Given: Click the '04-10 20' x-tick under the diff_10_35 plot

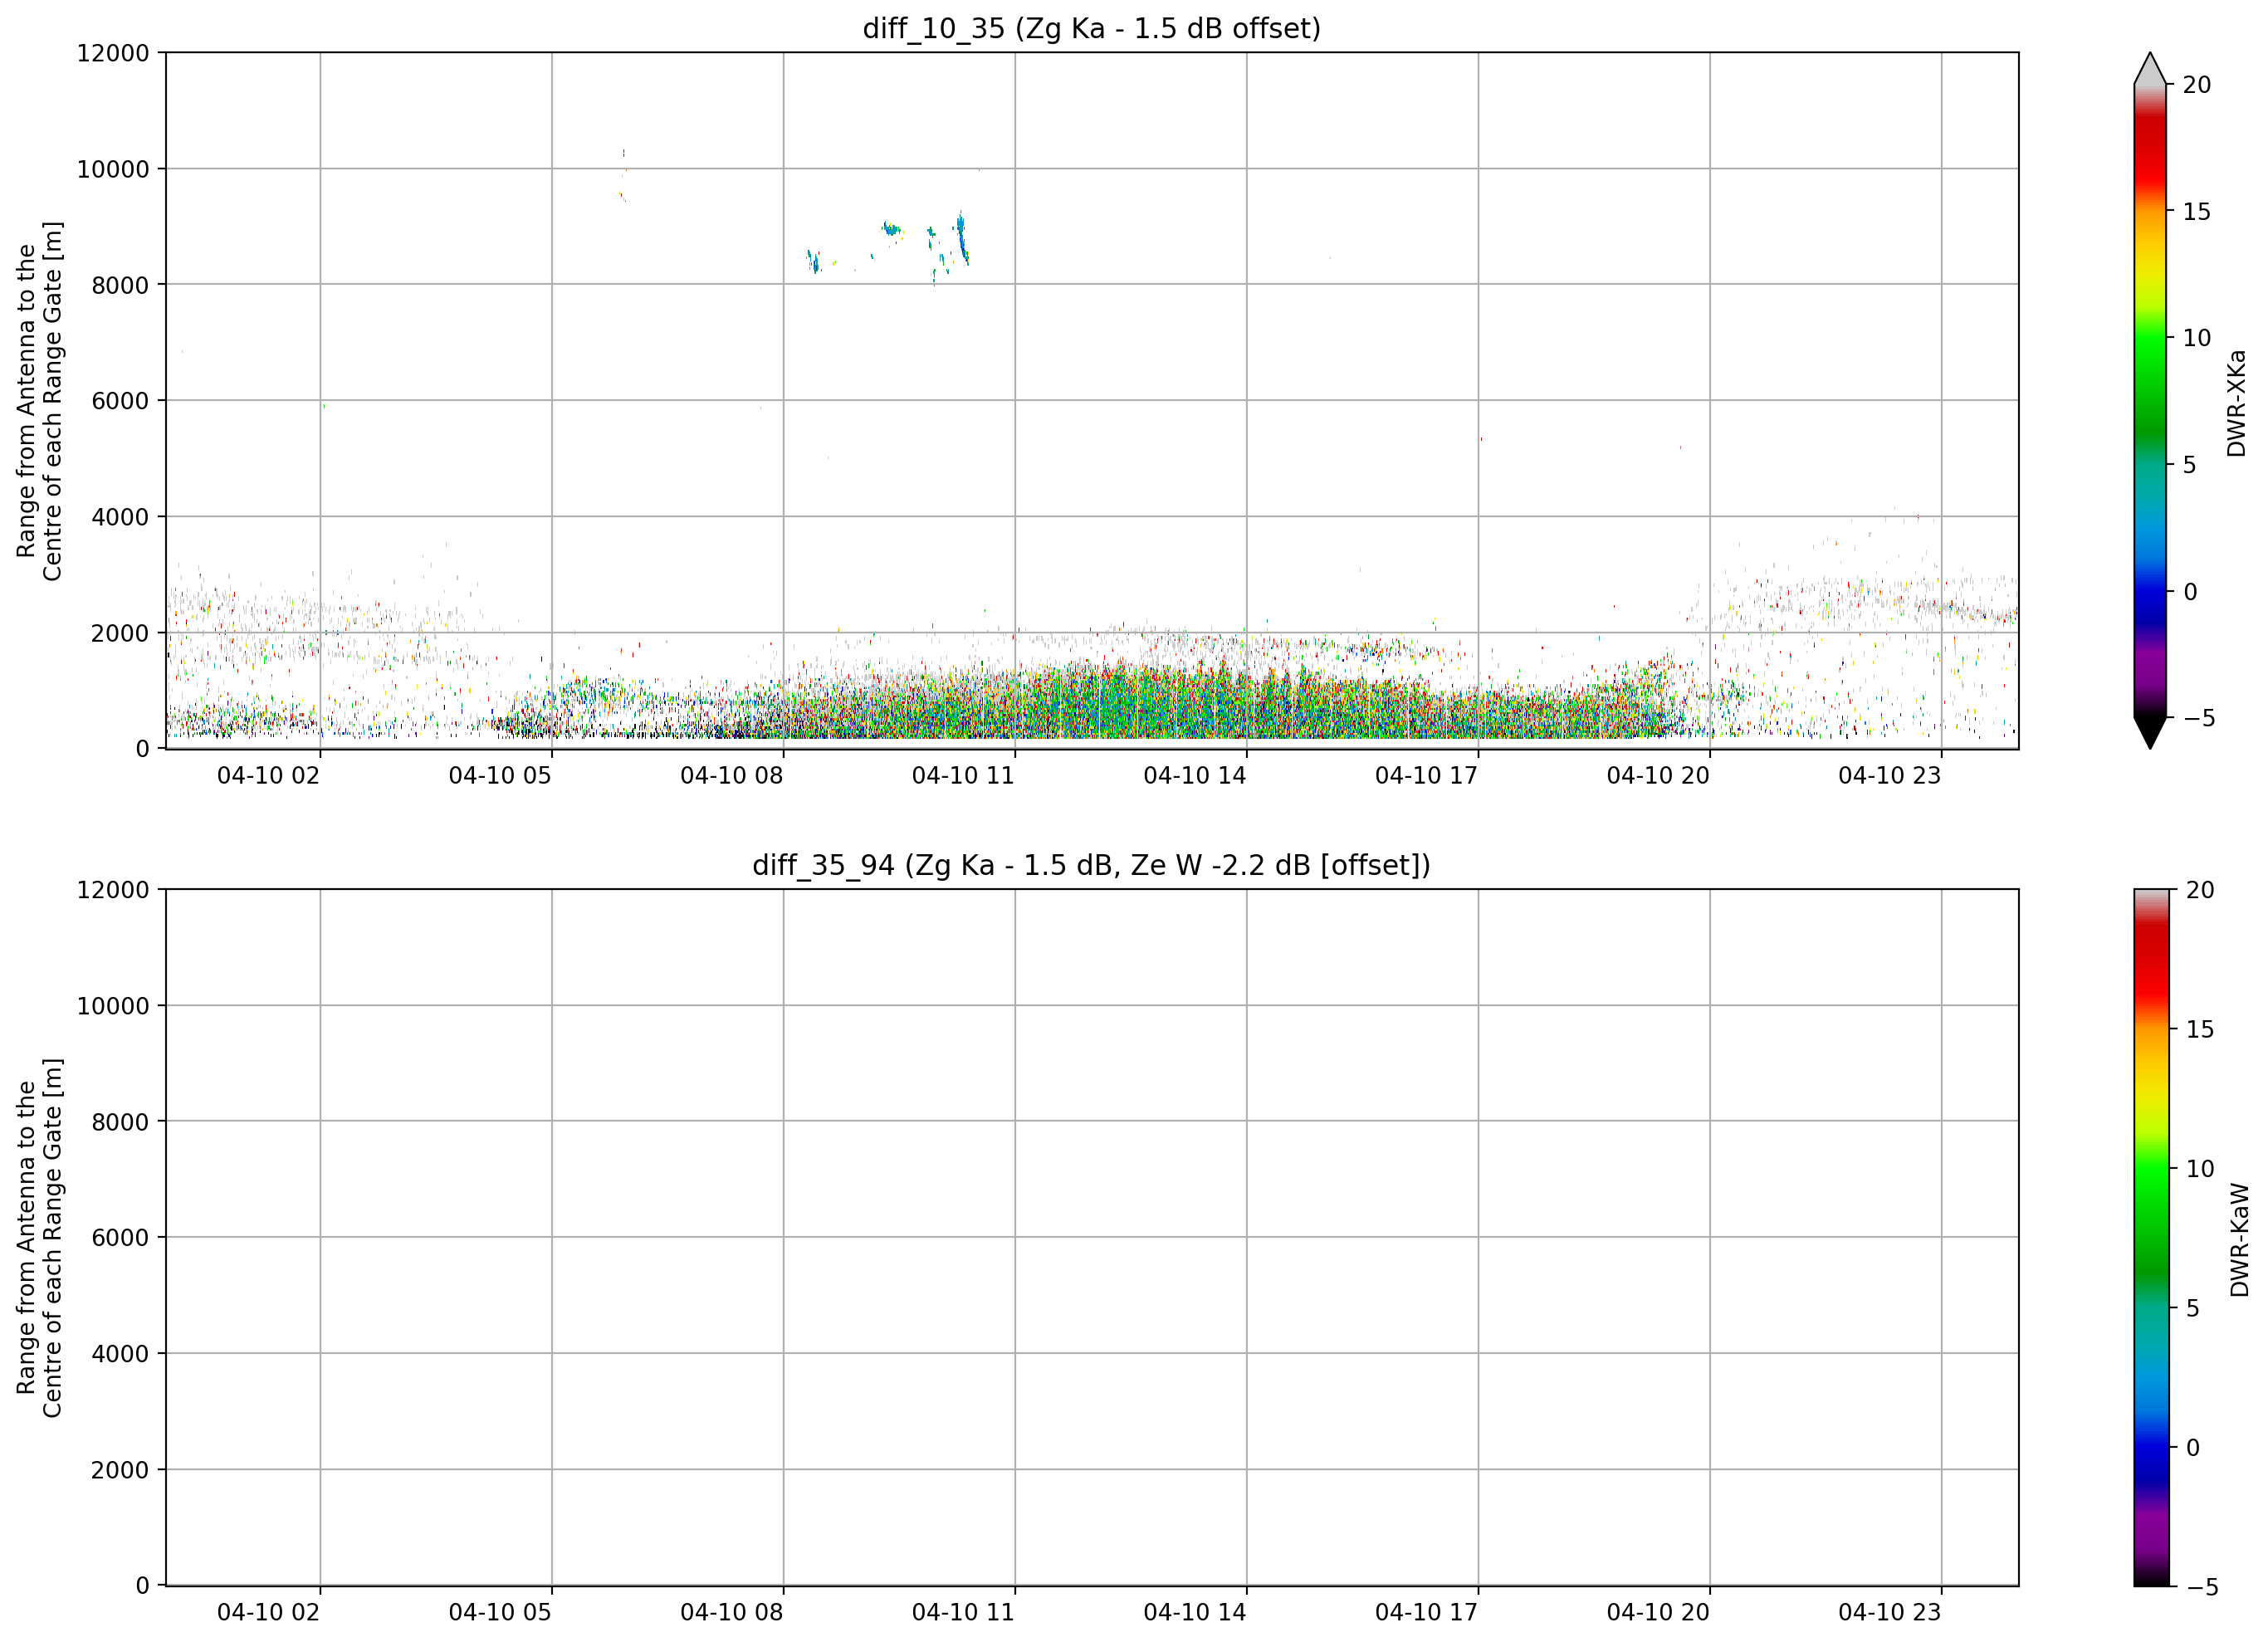Looking at the screenshot, I should click(1658, 776).
